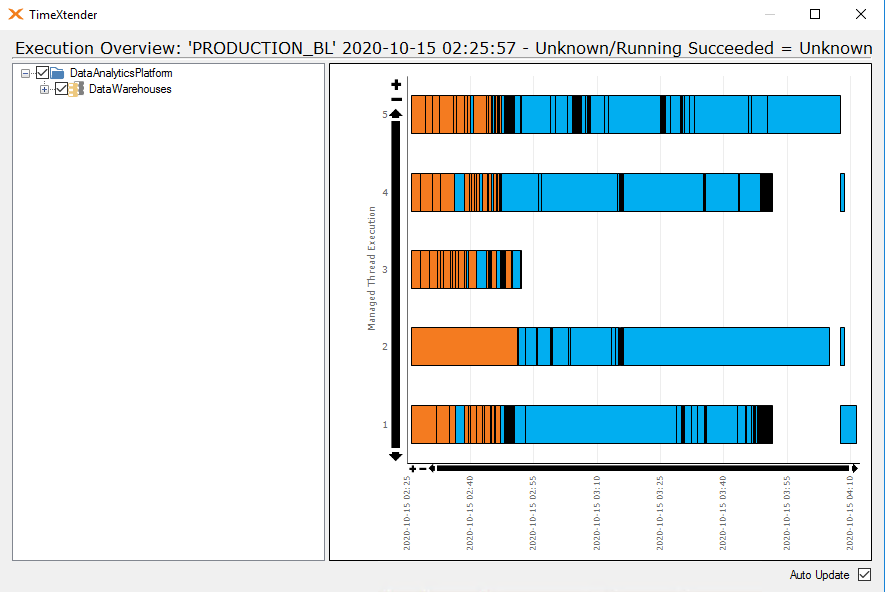Viewport: 885px width, 592px height.
Task: Click the vertical thread axis scrollbar
Action: tap(396, 285)
